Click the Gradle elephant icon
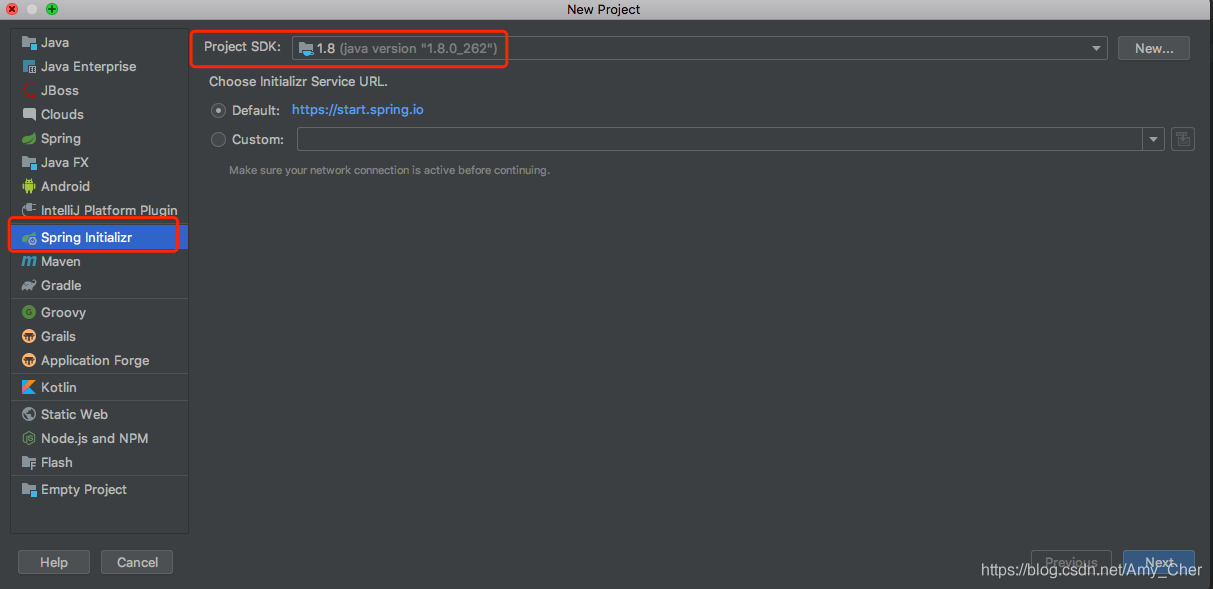Viewport: 1213px width, 589px height. pyautogui.click(x=29, y=286)
